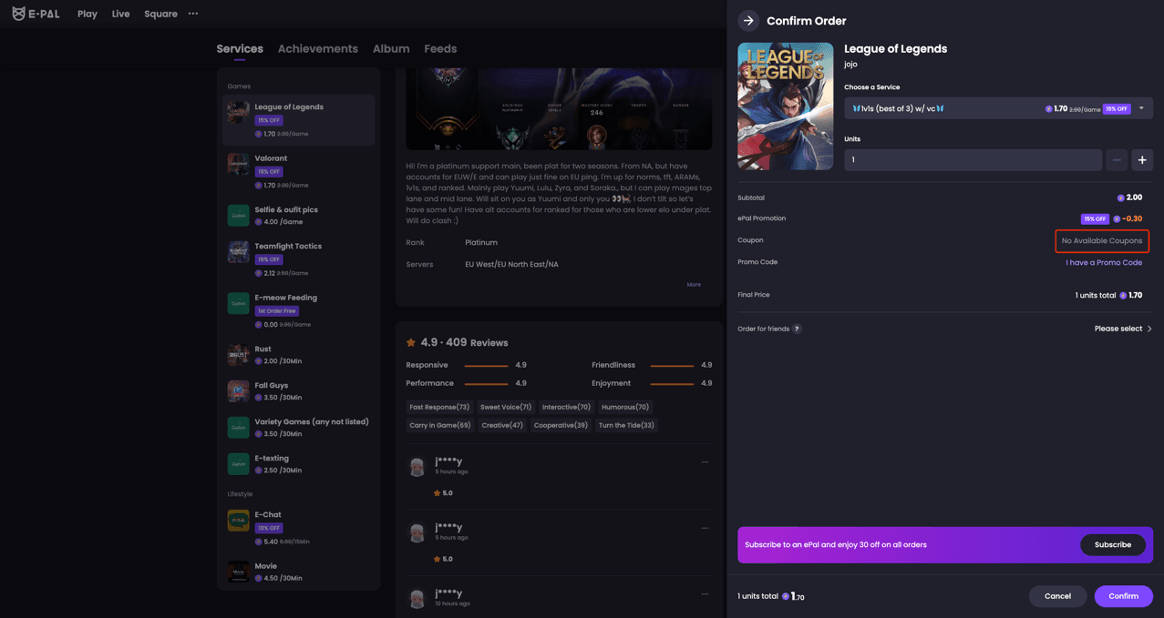The image size is (1164, 618).
Task: Click the E-PAL logo
Action: coord(35,14)
